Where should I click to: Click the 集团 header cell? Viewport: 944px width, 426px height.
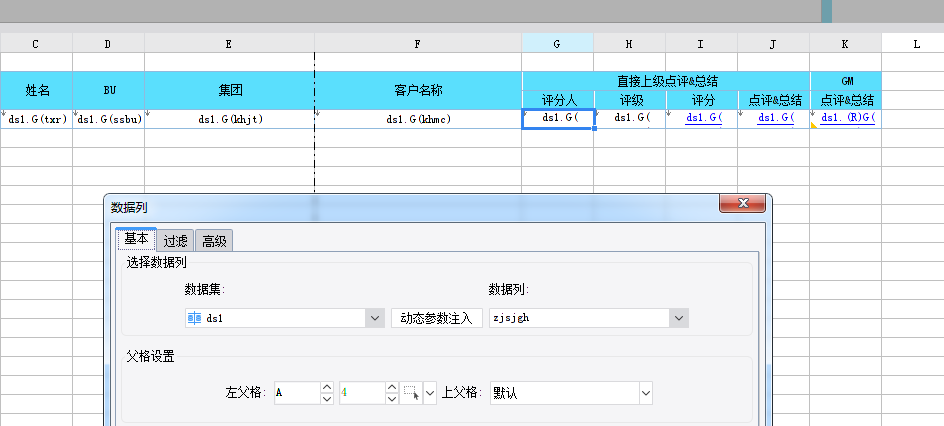(x=229, y=90)
